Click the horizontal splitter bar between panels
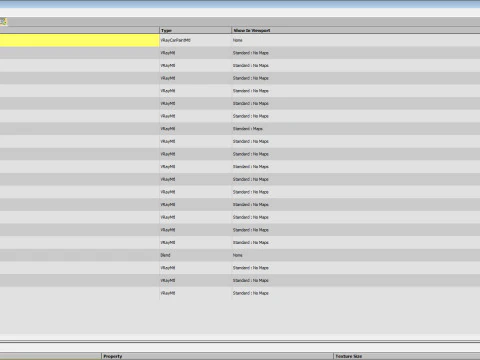Screen dimensions: 480x360 click(x=240, y=342)
